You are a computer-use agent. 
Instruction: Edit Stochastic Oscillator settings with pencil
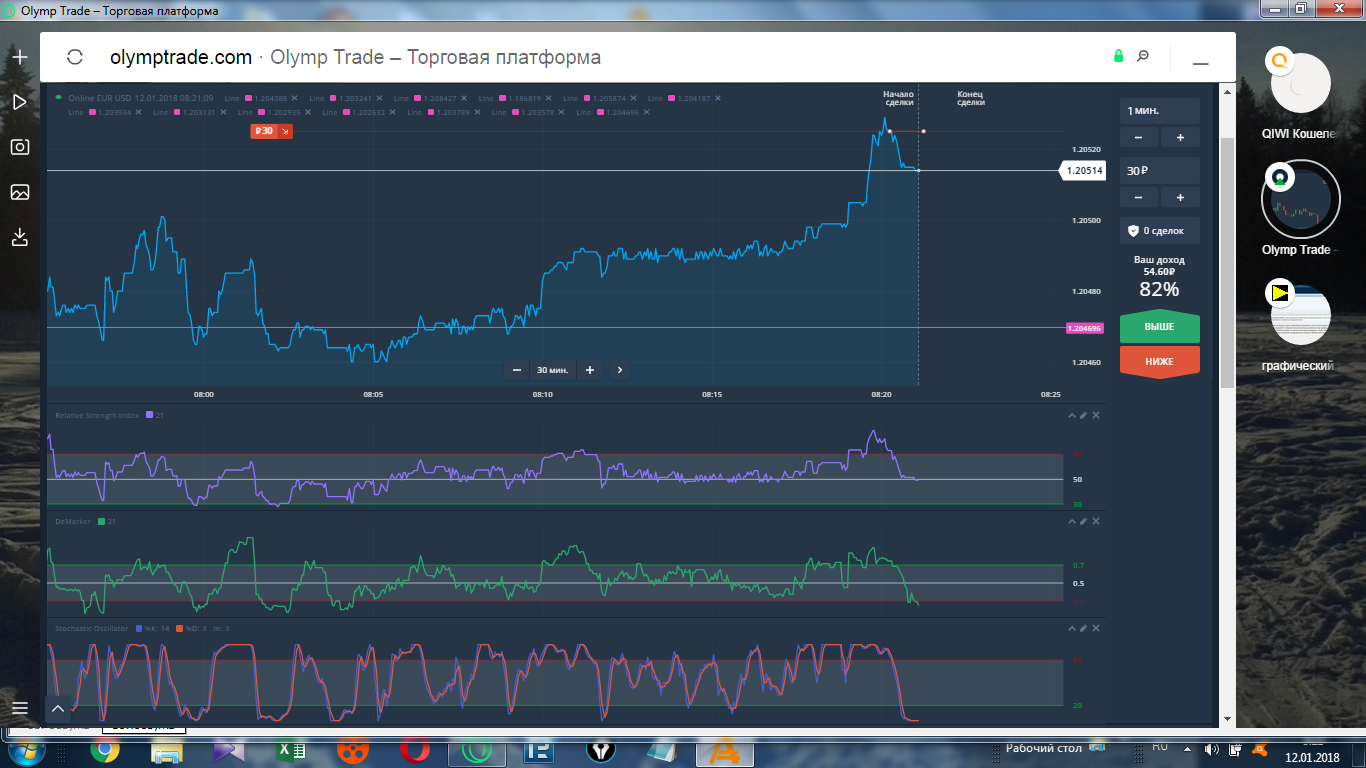pyautogui.click(x=1083, y=628)
